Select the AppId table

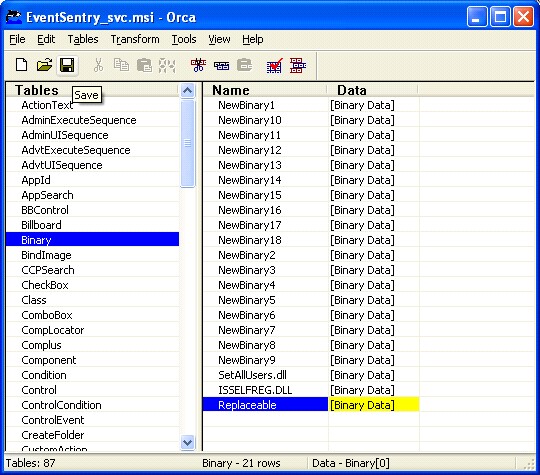(36, 180)
